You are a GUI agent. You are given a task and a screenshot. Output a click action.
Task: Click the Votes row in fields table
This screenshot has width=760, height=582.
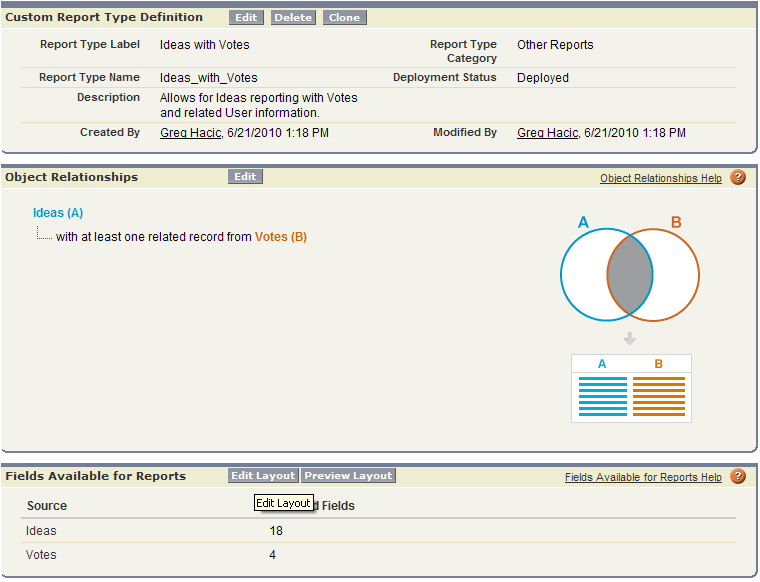42,555
